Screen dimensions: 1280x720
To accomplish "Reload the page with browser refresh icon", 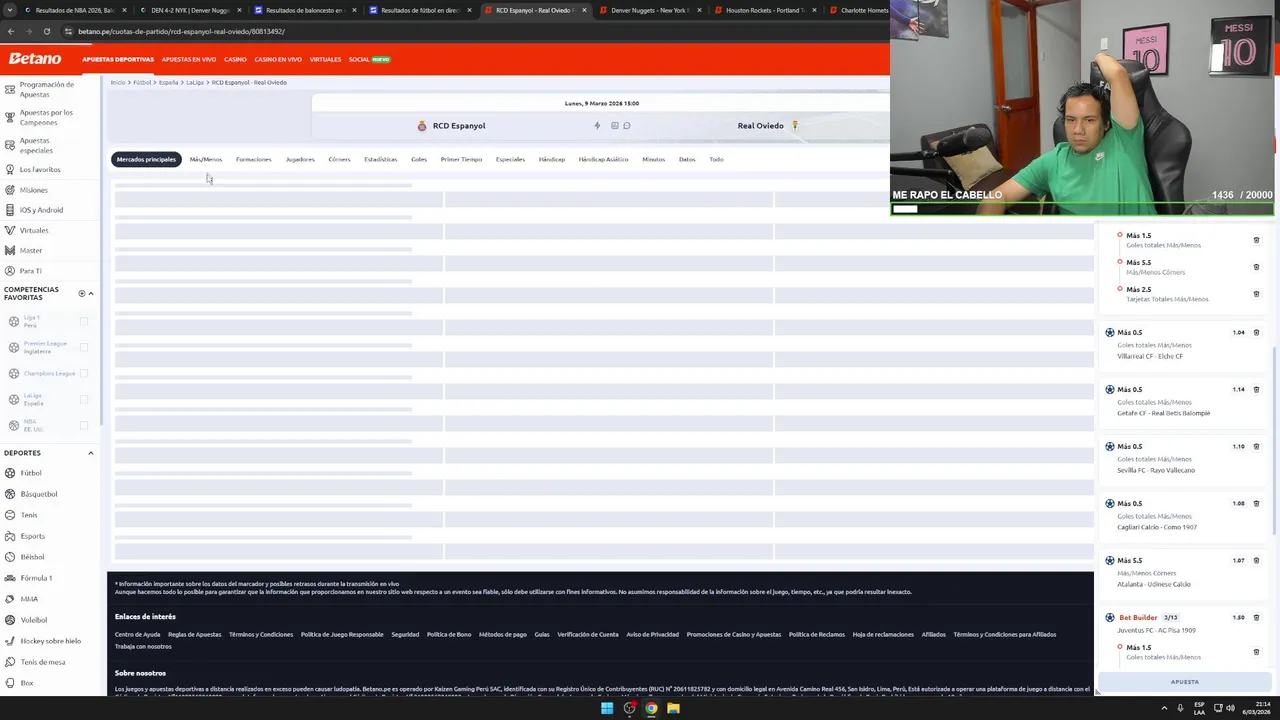I will [46, 31].
